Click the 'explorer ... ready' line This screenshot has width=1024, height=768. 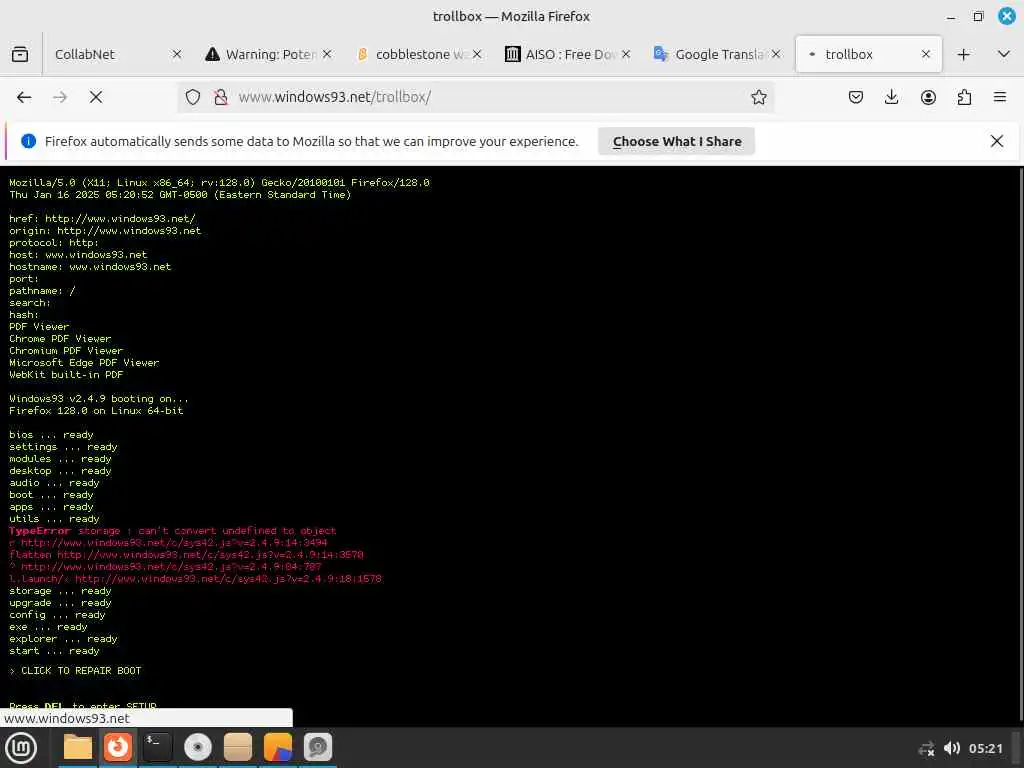63,639
